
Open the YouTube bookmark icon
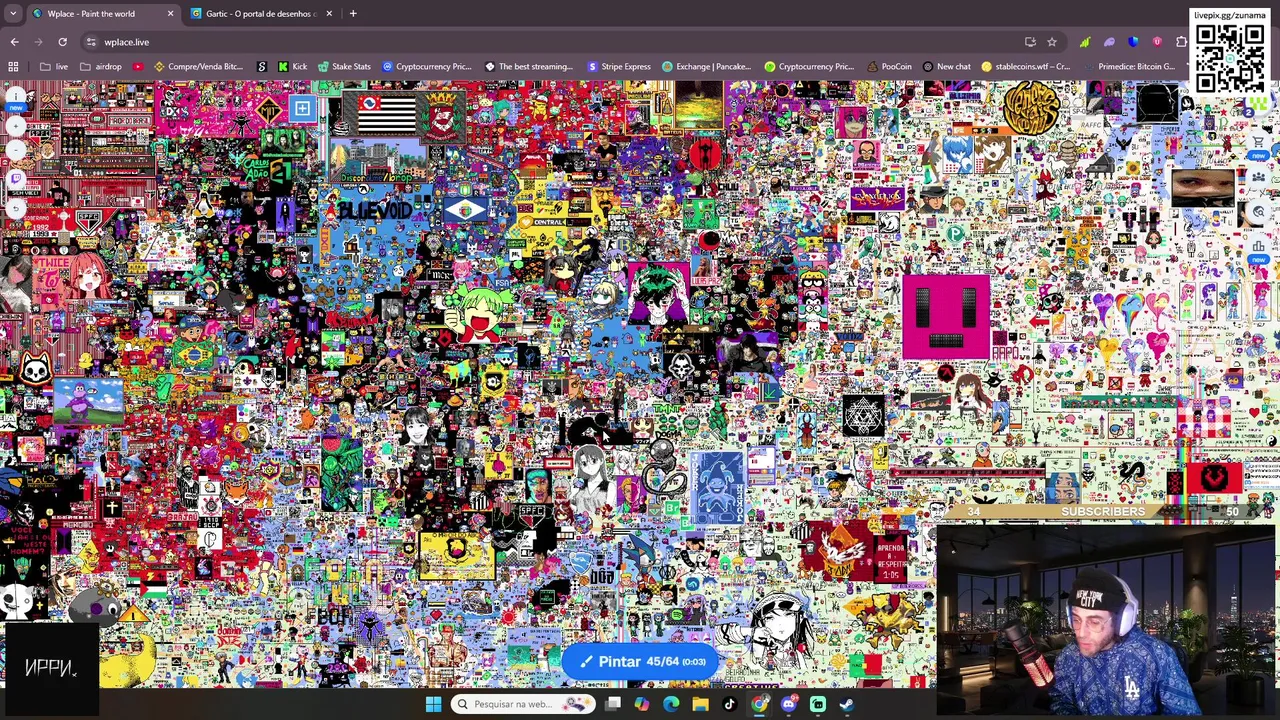(138, 67)
